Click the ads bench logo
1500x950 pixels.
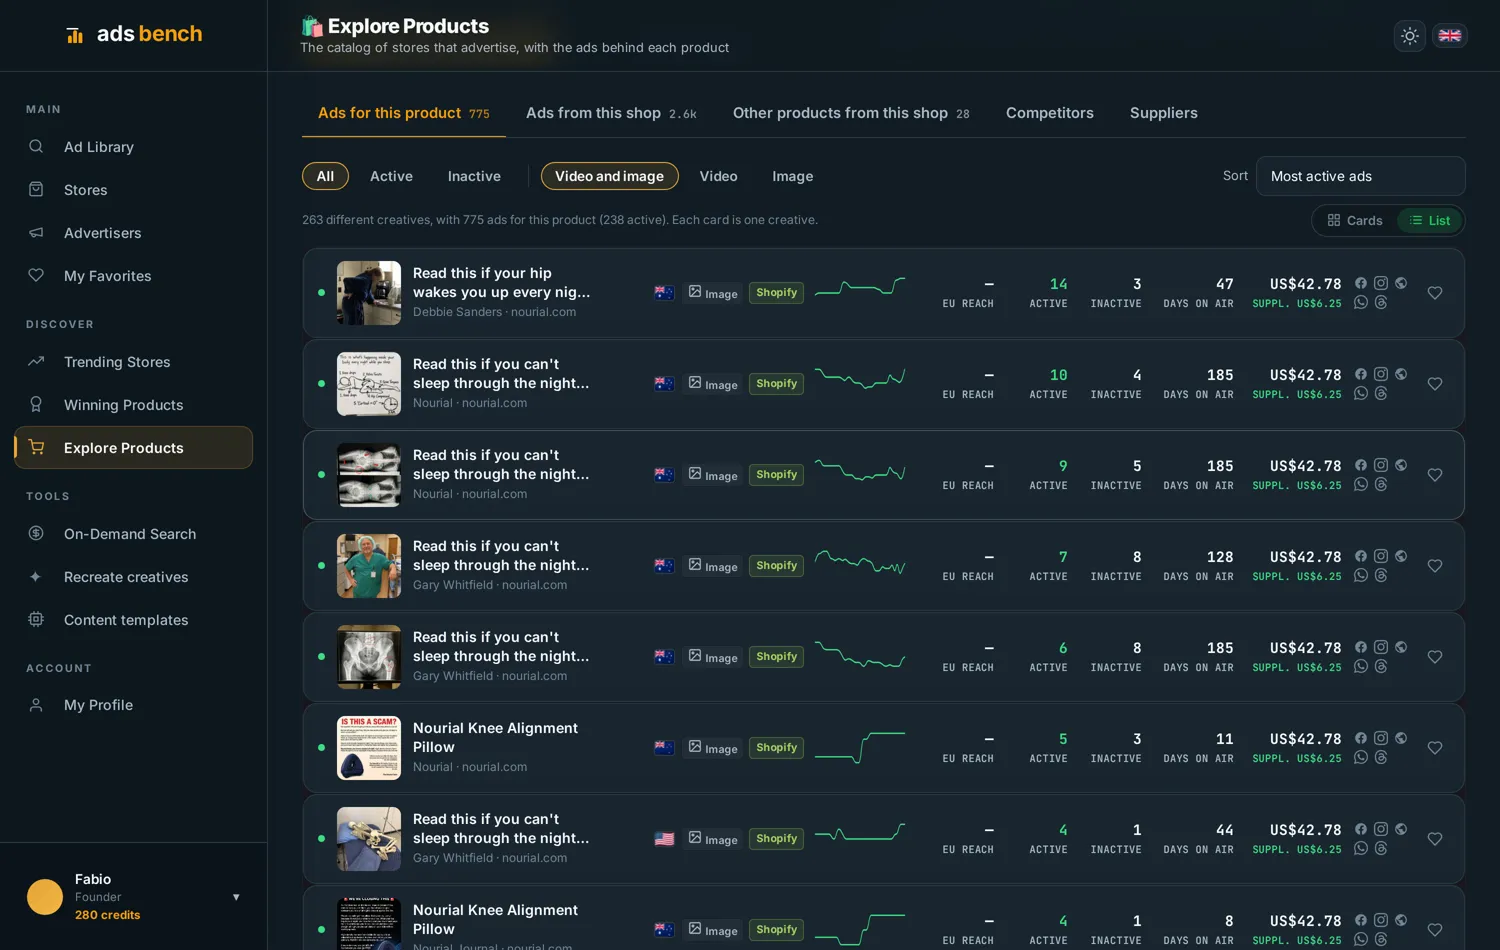(134, 34)
